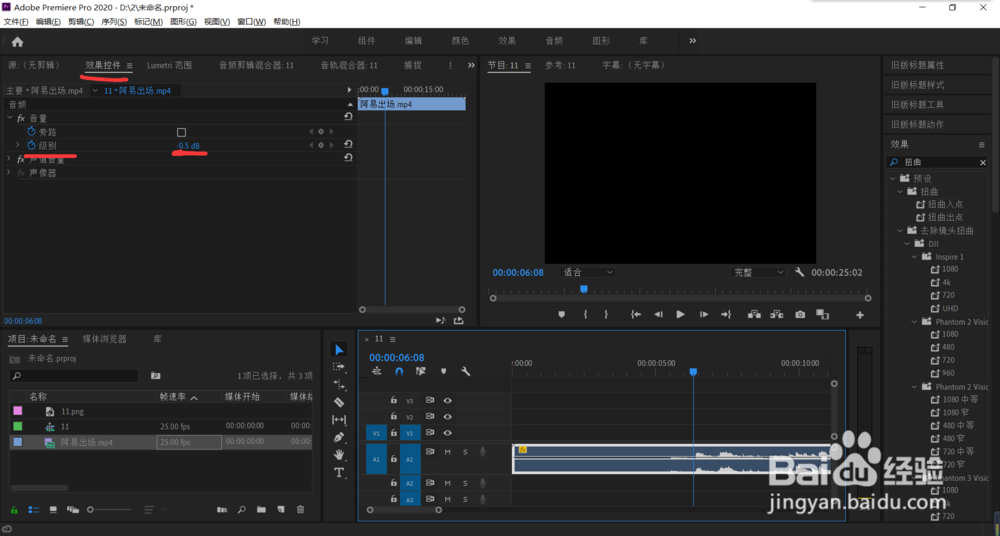The width and height of the screenshot is (1000, 536).
Task: Switch to 音轨混合器: 11 tab
Action: 349,65
